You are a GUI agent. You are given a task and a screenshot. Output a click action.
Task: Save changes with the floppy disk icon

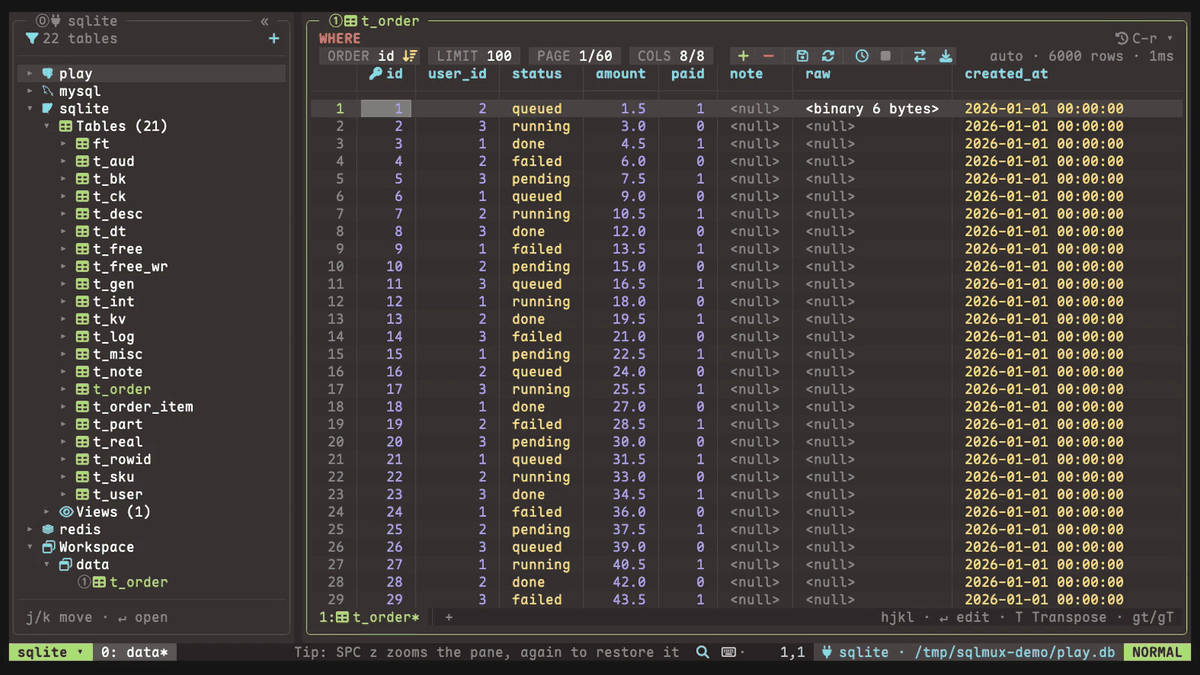pyautogui.click(x=802, y=56)
